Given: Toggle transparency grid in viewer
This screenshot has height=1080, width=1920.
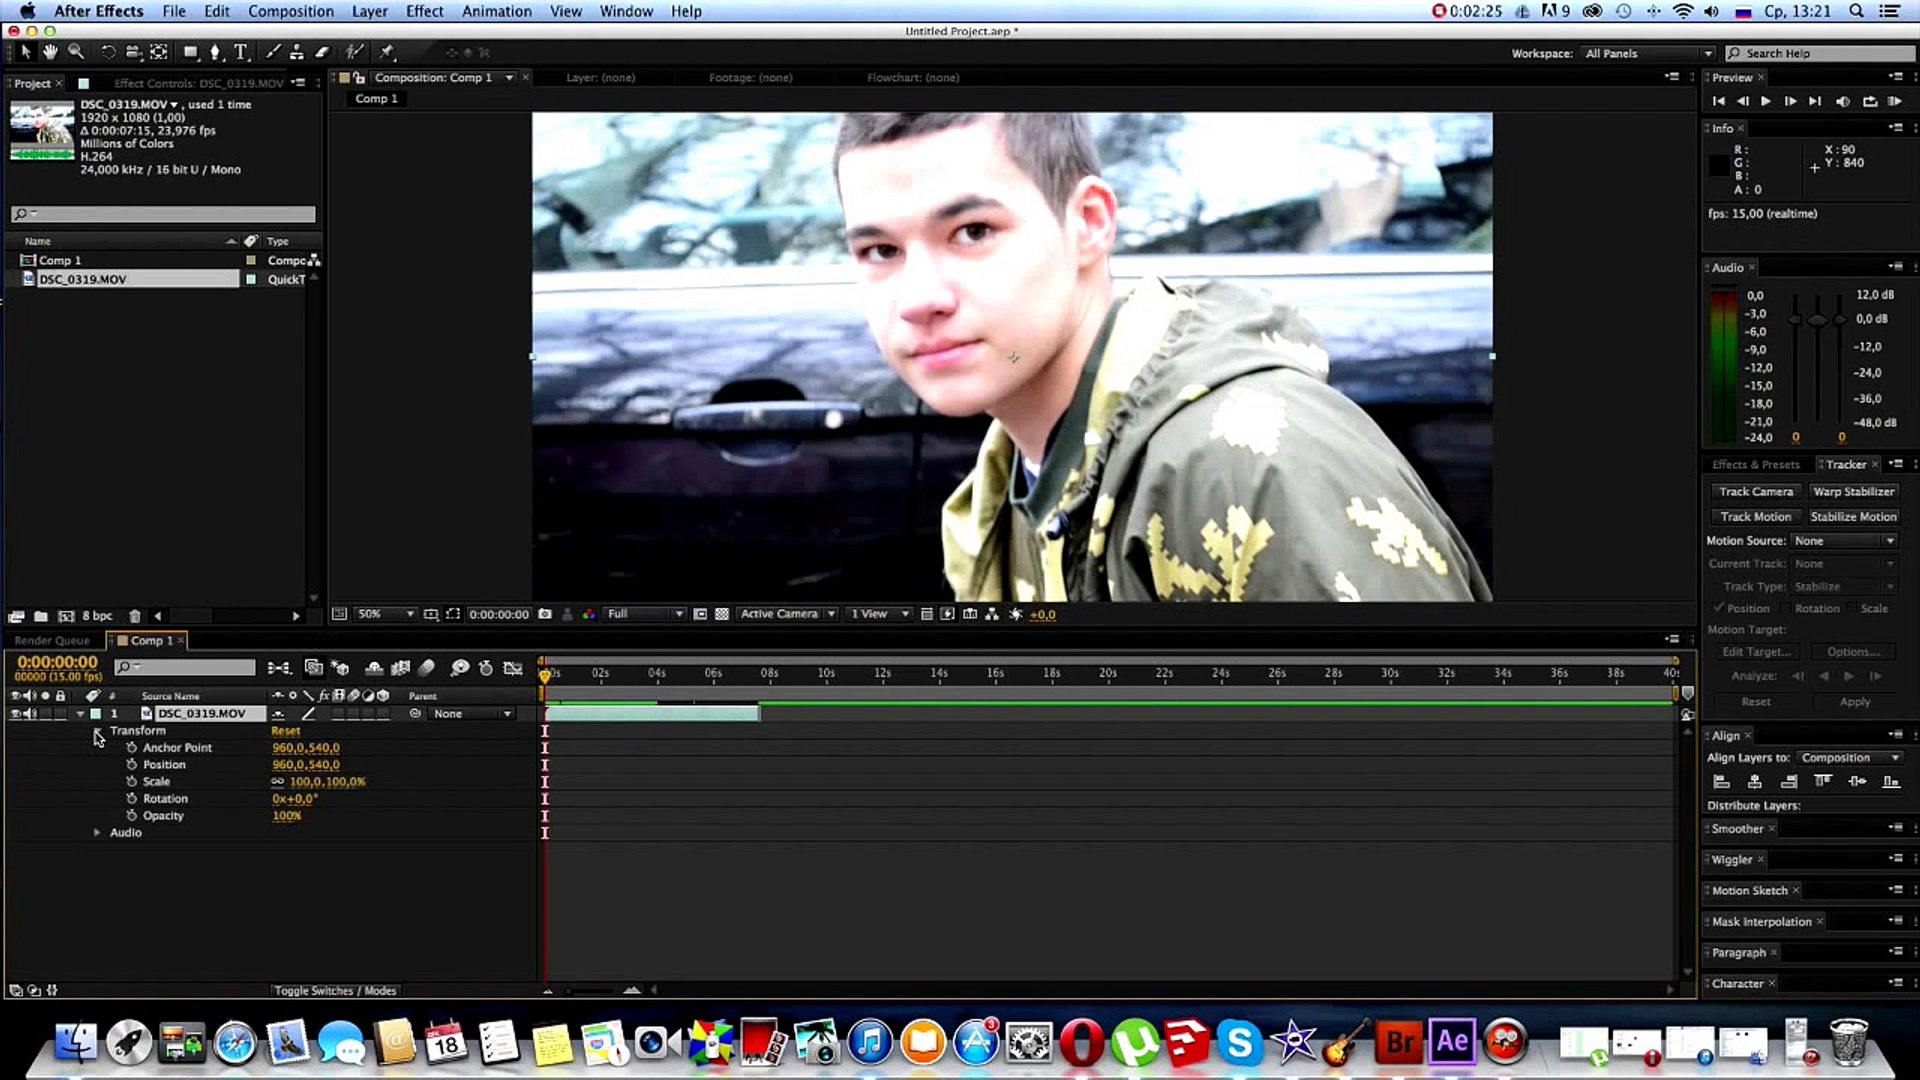Looking at the screenshot, I should (722, 614).
